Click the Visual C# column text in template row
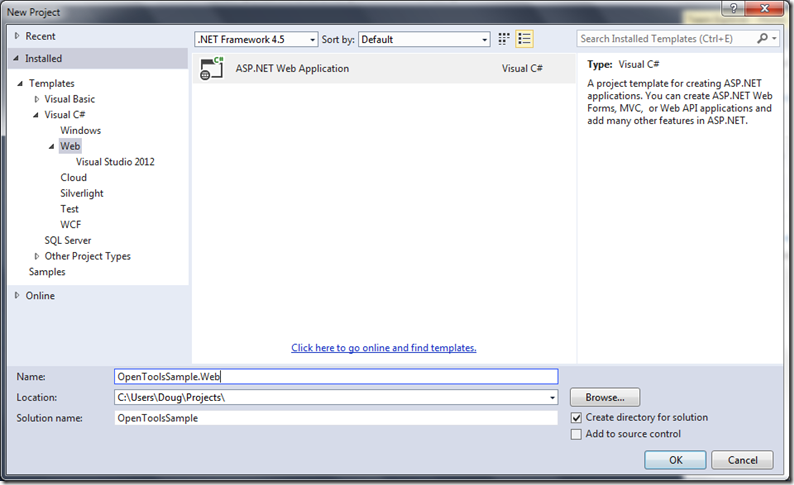 click(522, 68)
